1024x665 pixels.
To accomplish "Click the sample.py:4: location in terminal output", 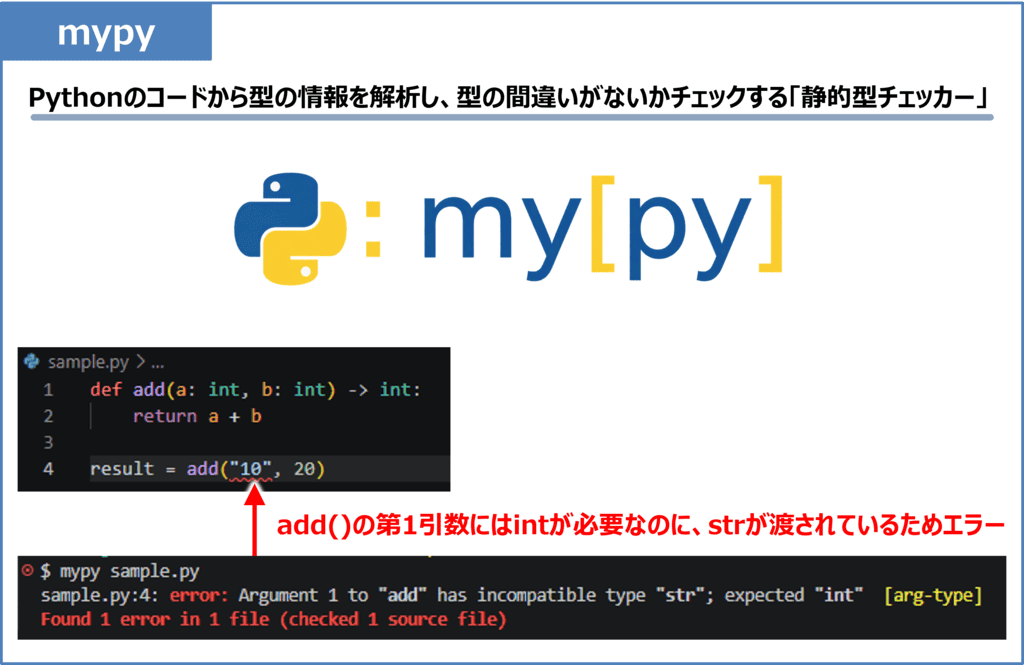I will 99,595.
